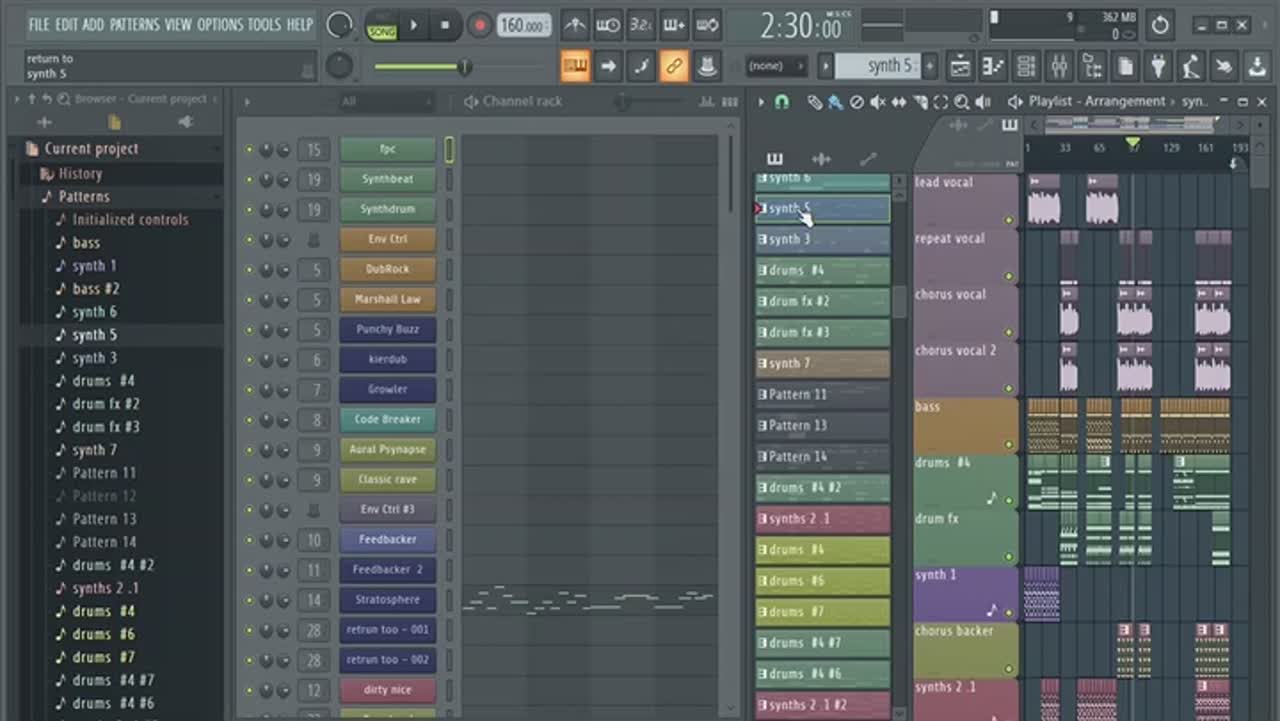This screenshot has height=721, width=1280.
Task: Click the metronome icon
Action: point(574,25)
